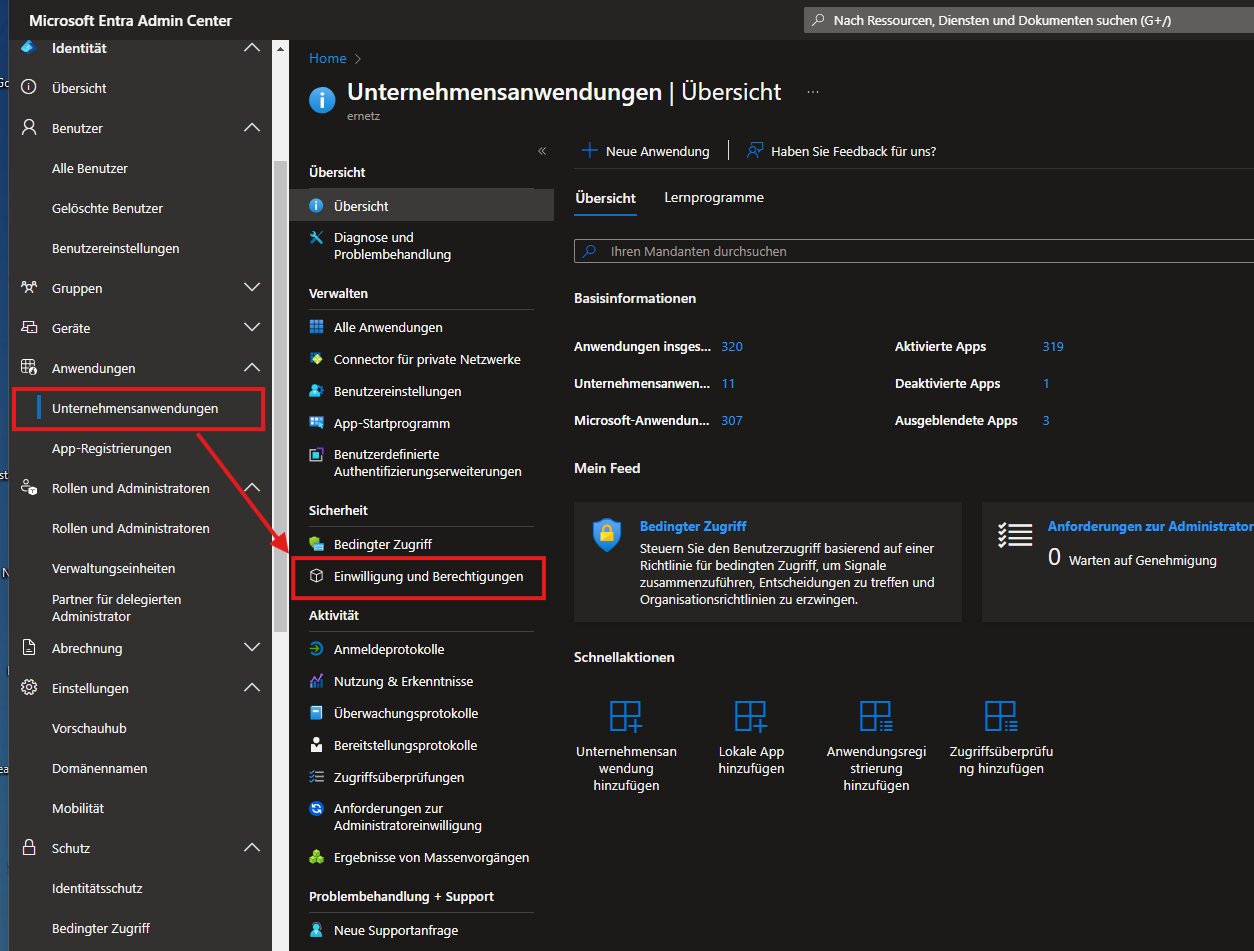Switch to the Lernprogramme tab
The image size is (1254, 951).
point(714,198)
